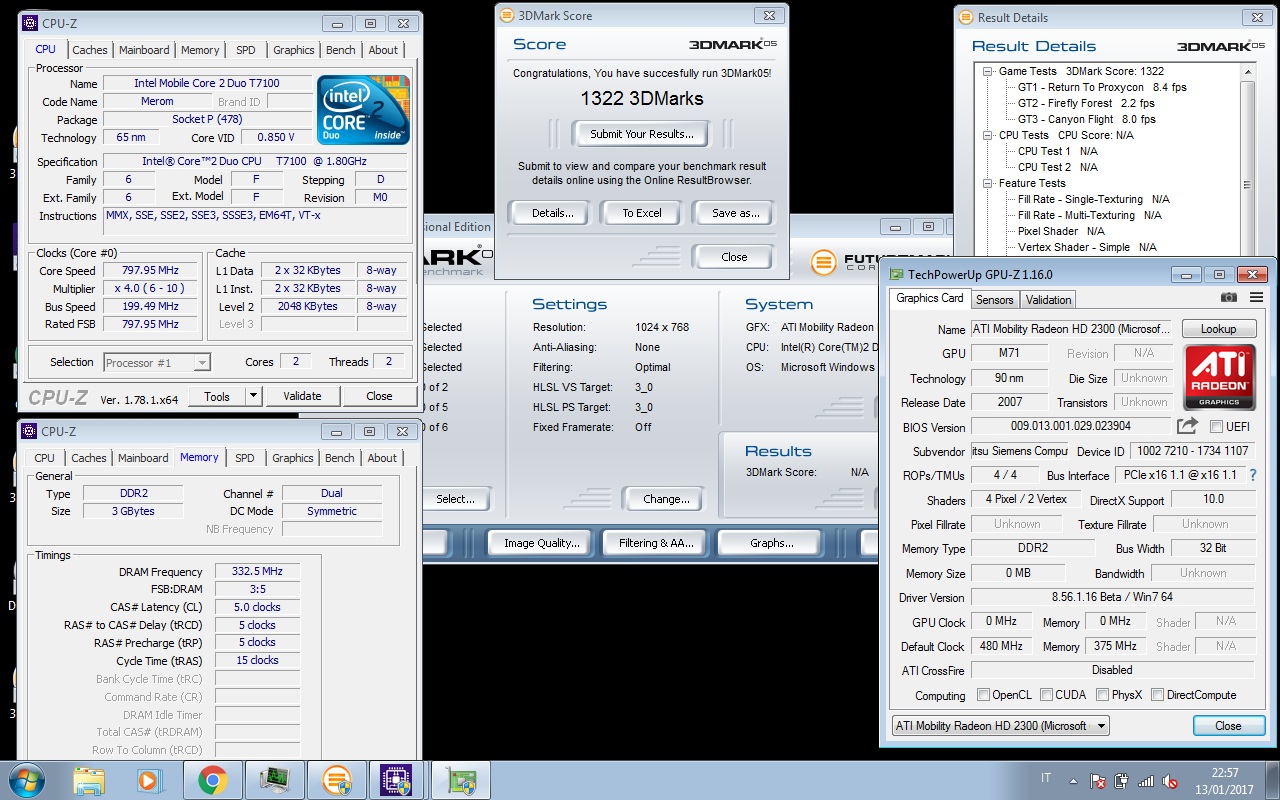Take a GPU-Z screenshot with the camera icon
Screen dimensions: 1280x800
[1229, 297]
